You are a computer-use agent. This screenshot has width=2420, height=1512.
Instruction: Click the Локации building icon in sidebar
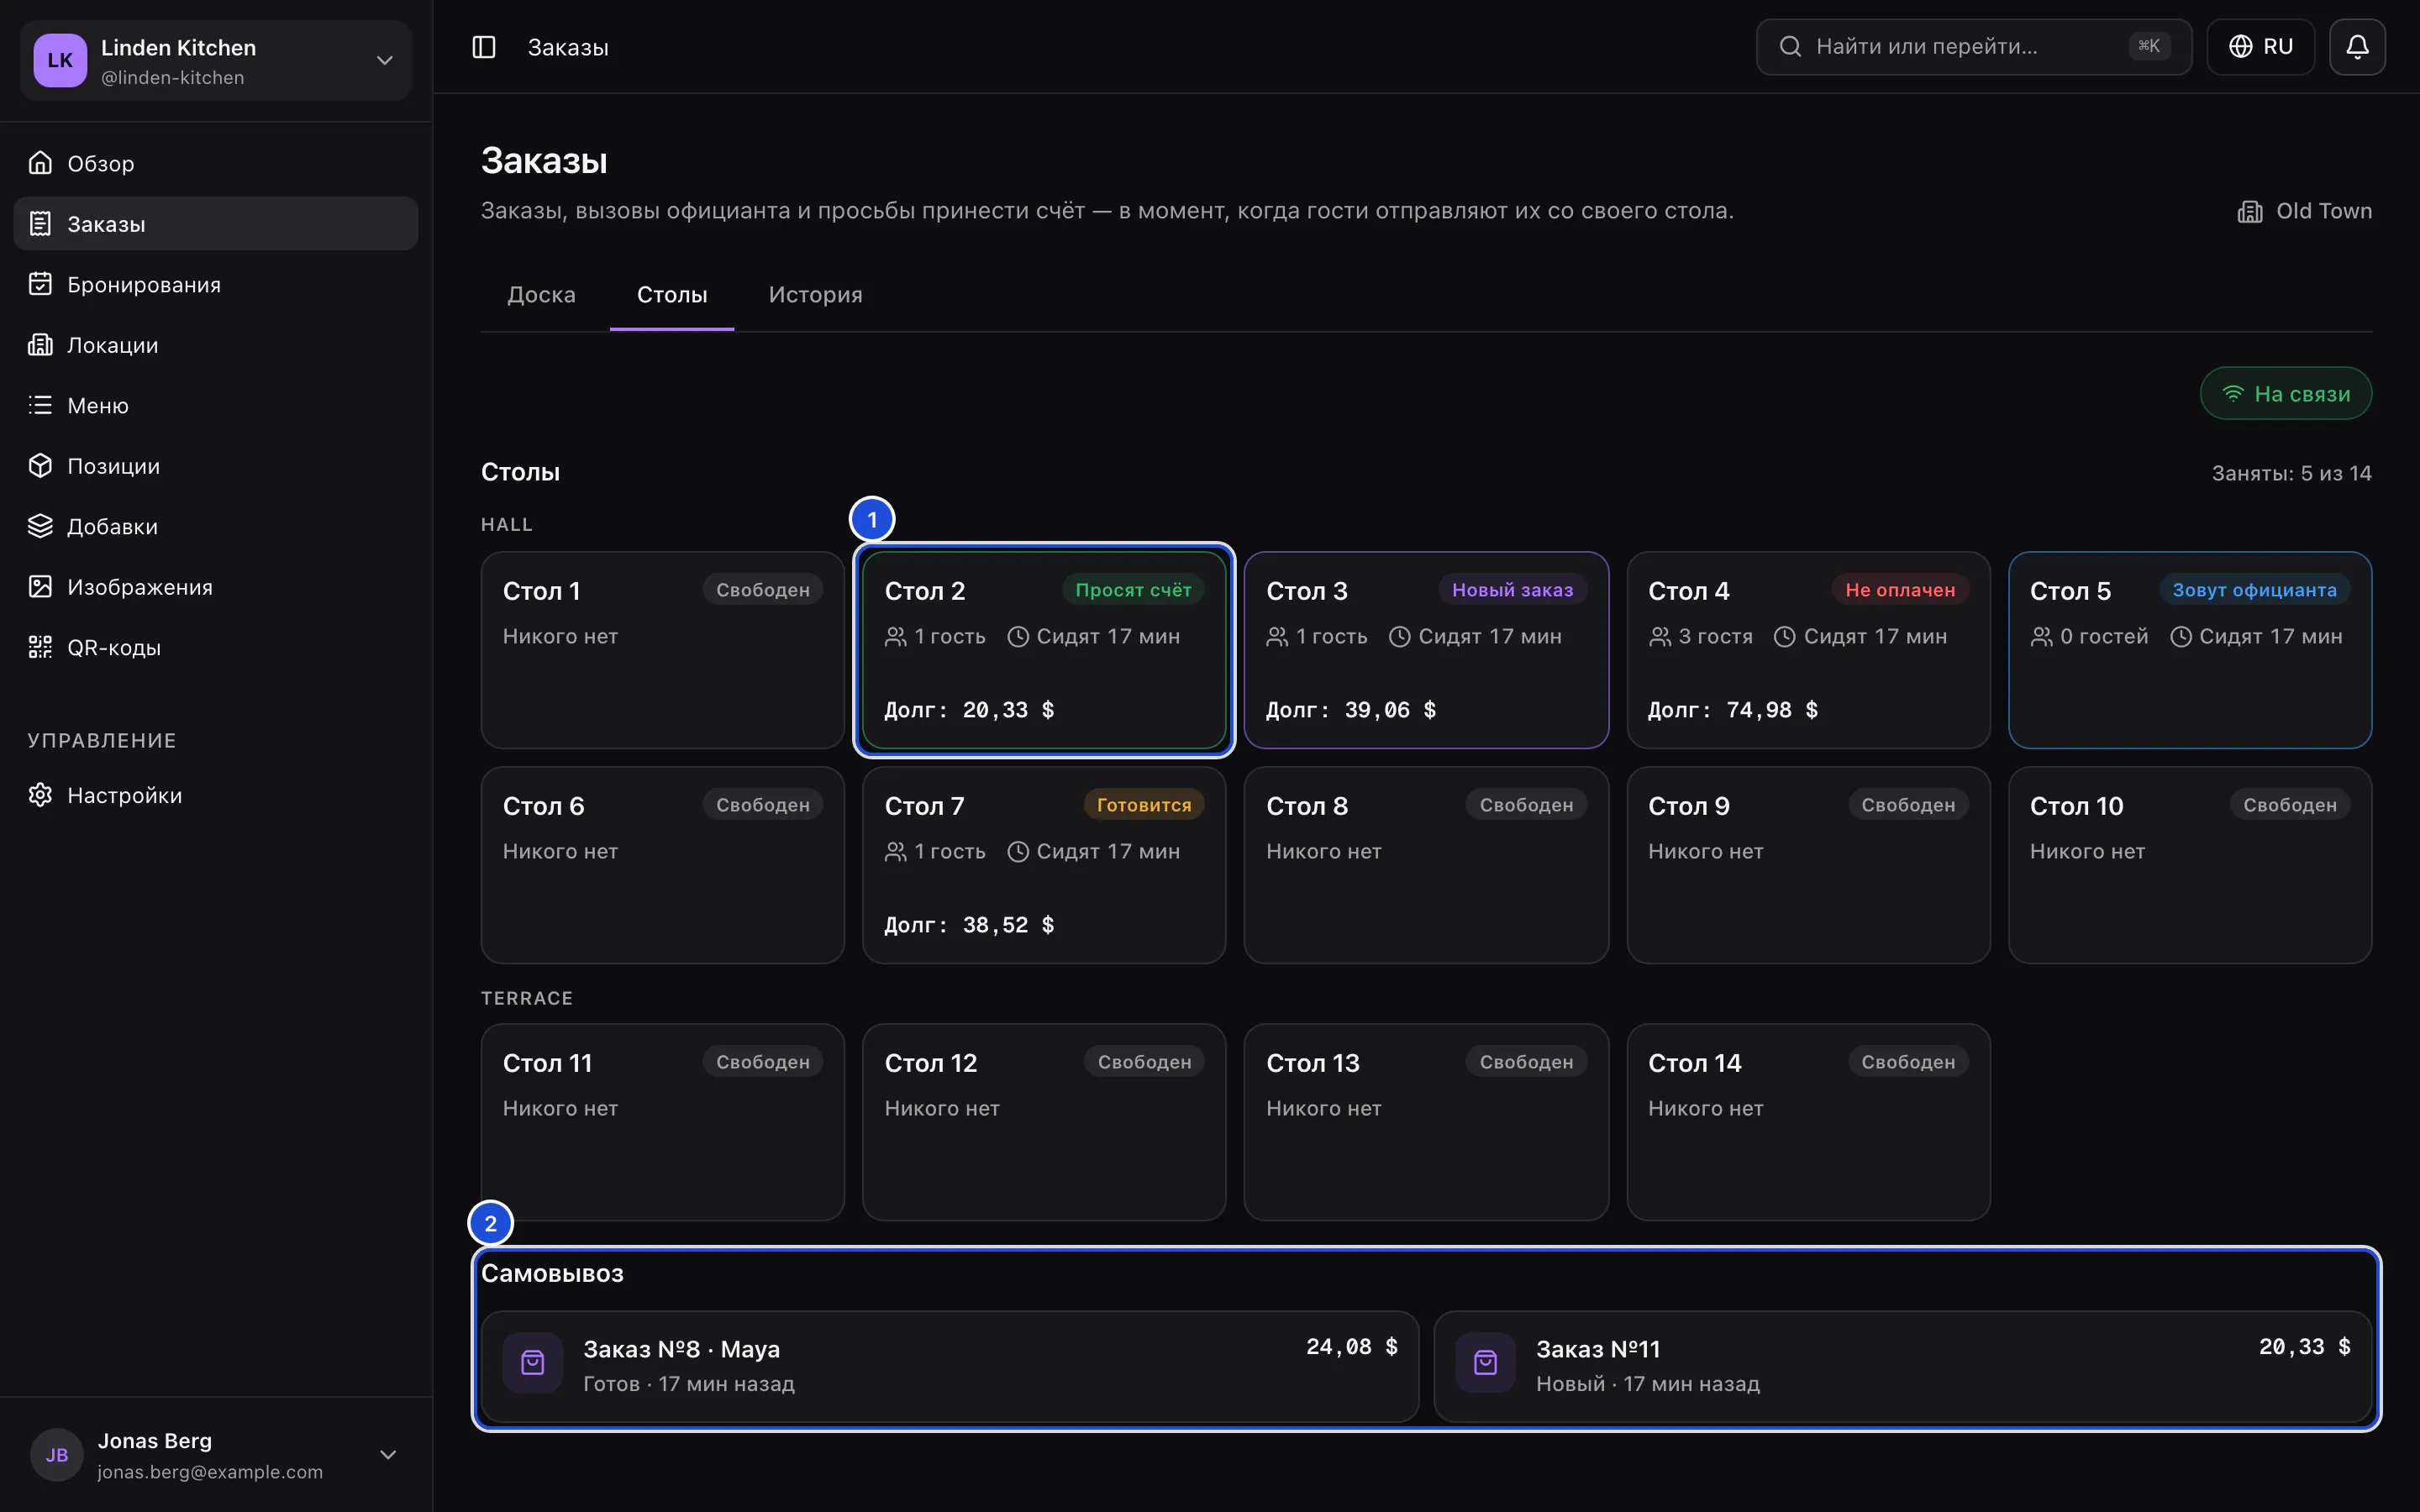tap(40, 345)
